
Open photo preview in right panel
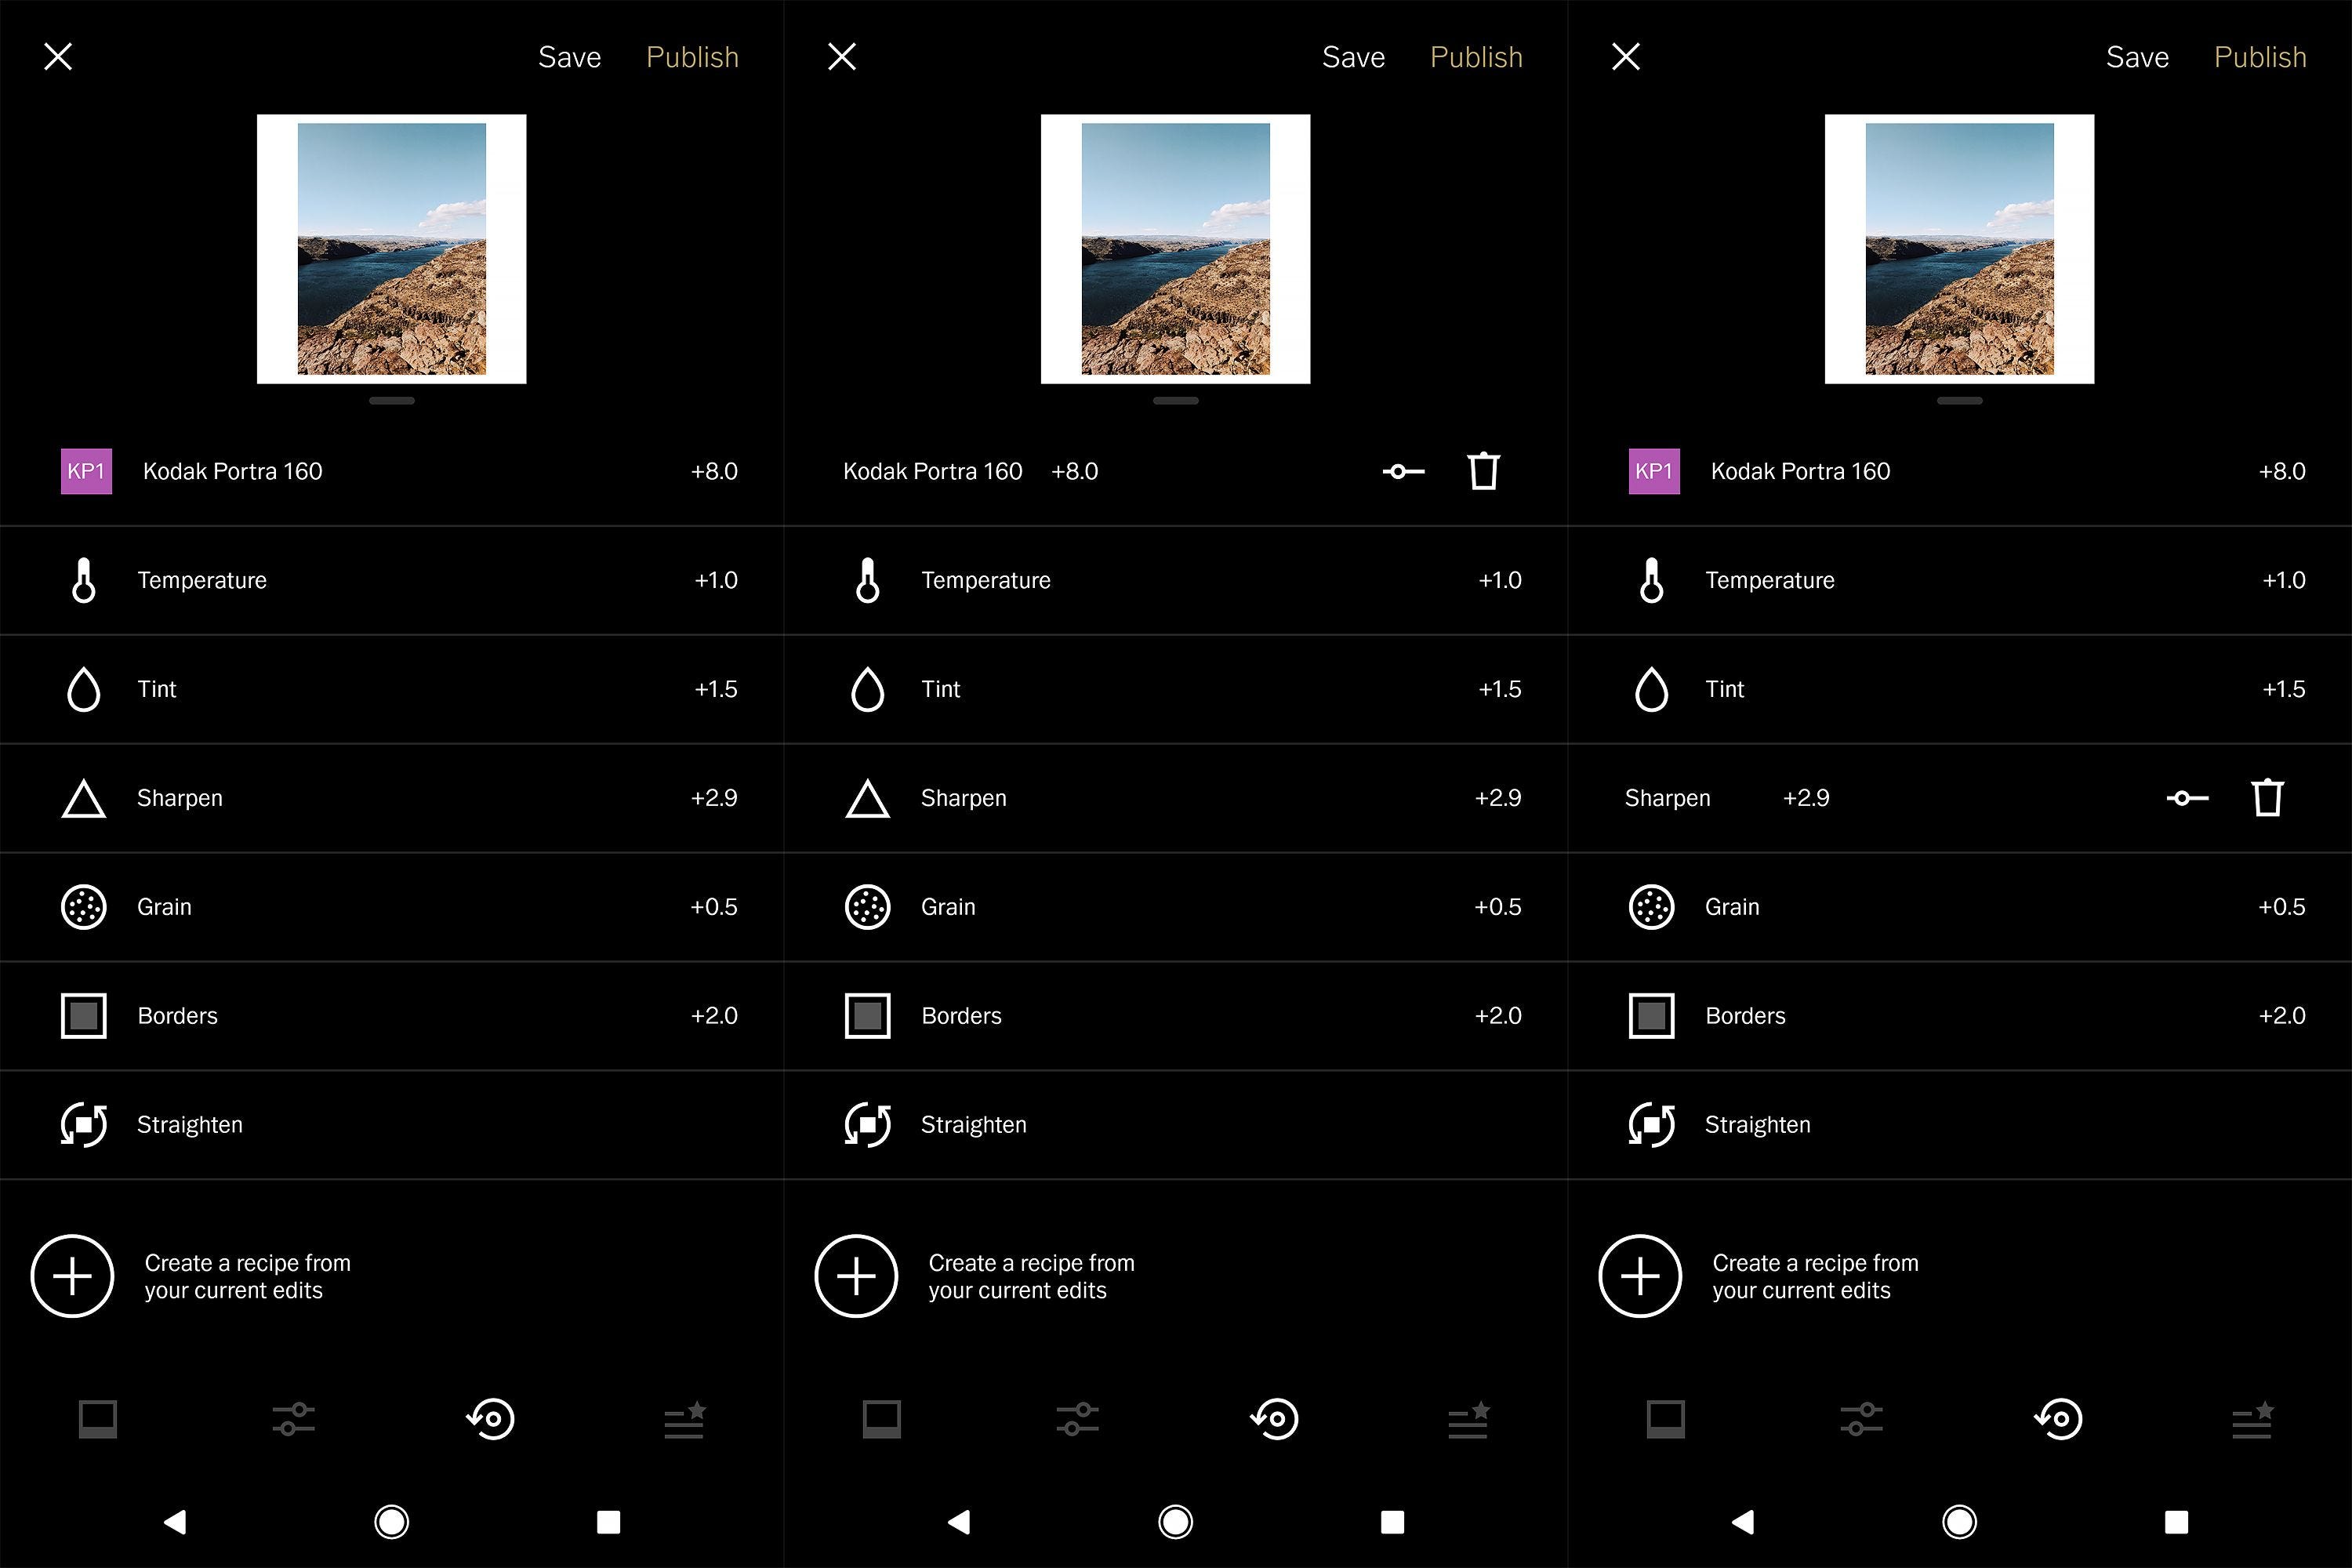tap(1960, 249)
